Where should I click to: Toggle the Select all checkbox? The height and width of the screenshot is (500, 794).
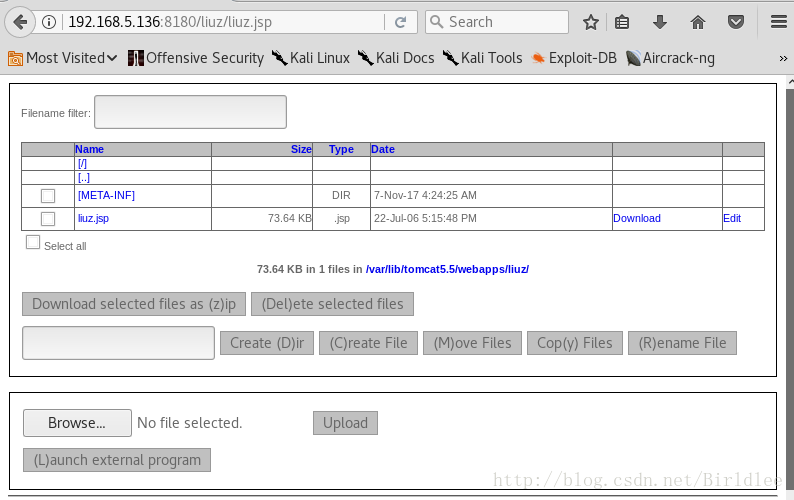click(x=33, y=242)
